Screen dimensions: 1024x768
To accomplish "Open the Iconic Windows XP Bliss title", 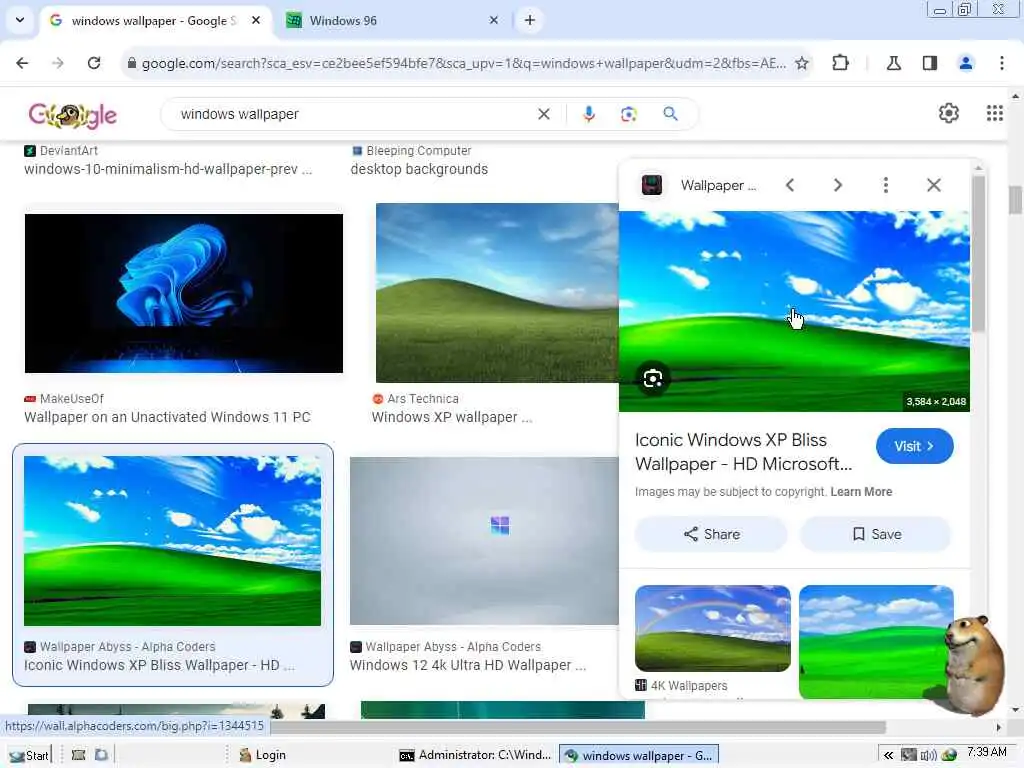I will click(x=743, y=452).
